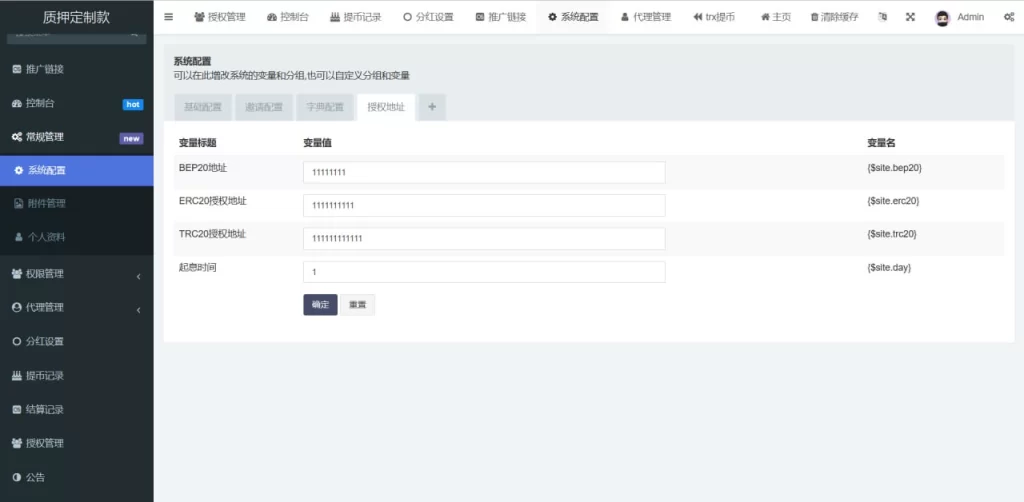This screenshot has width=1024, height=502.
Task: Open 代理管理 in the sidebar
Action: tap(76, 307)
